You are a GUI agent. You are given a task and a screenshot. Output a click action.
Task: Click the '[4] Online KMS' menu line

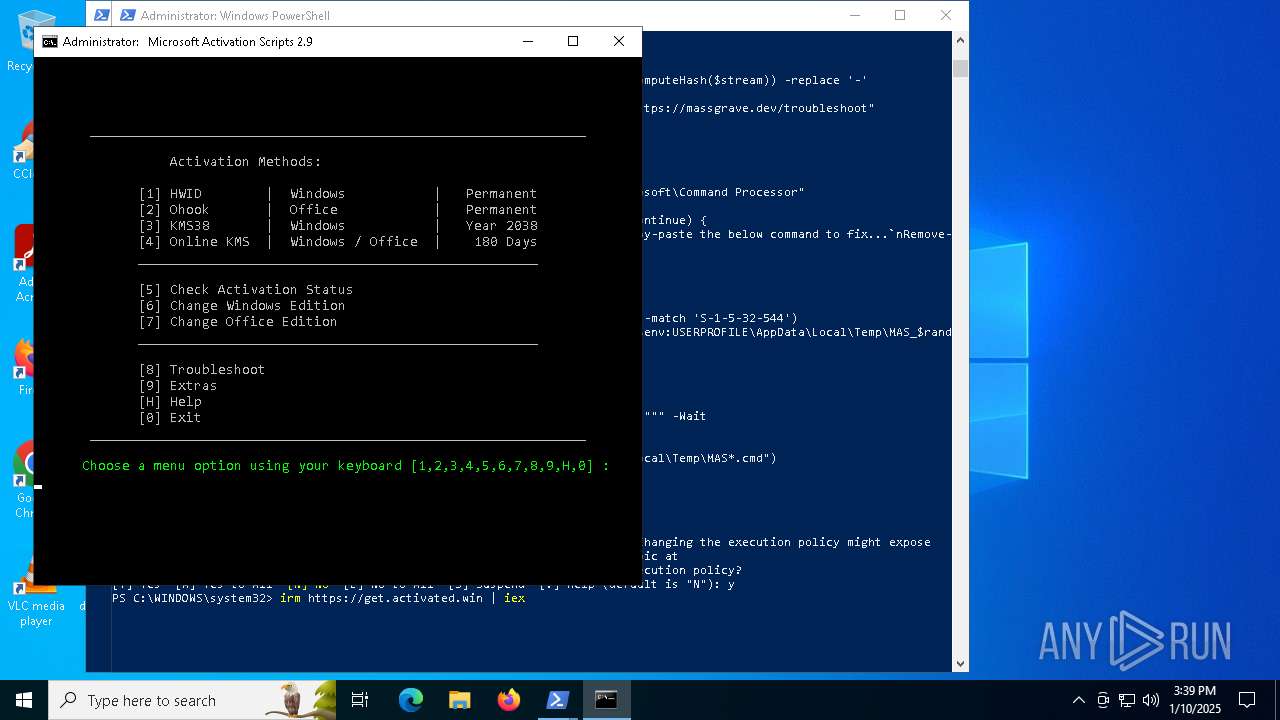pyautogui.click(x=338, y=241)
